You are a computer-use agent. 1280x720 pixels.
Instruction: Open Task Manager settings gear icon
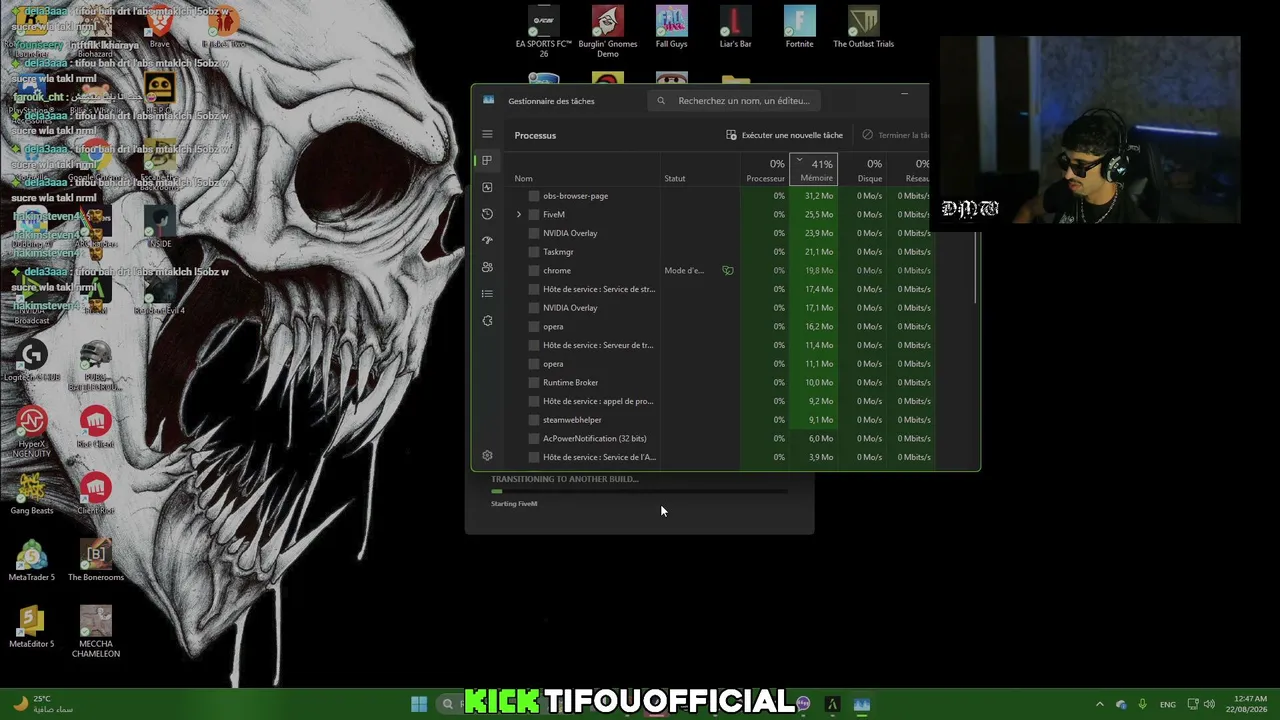coord(487,456)
